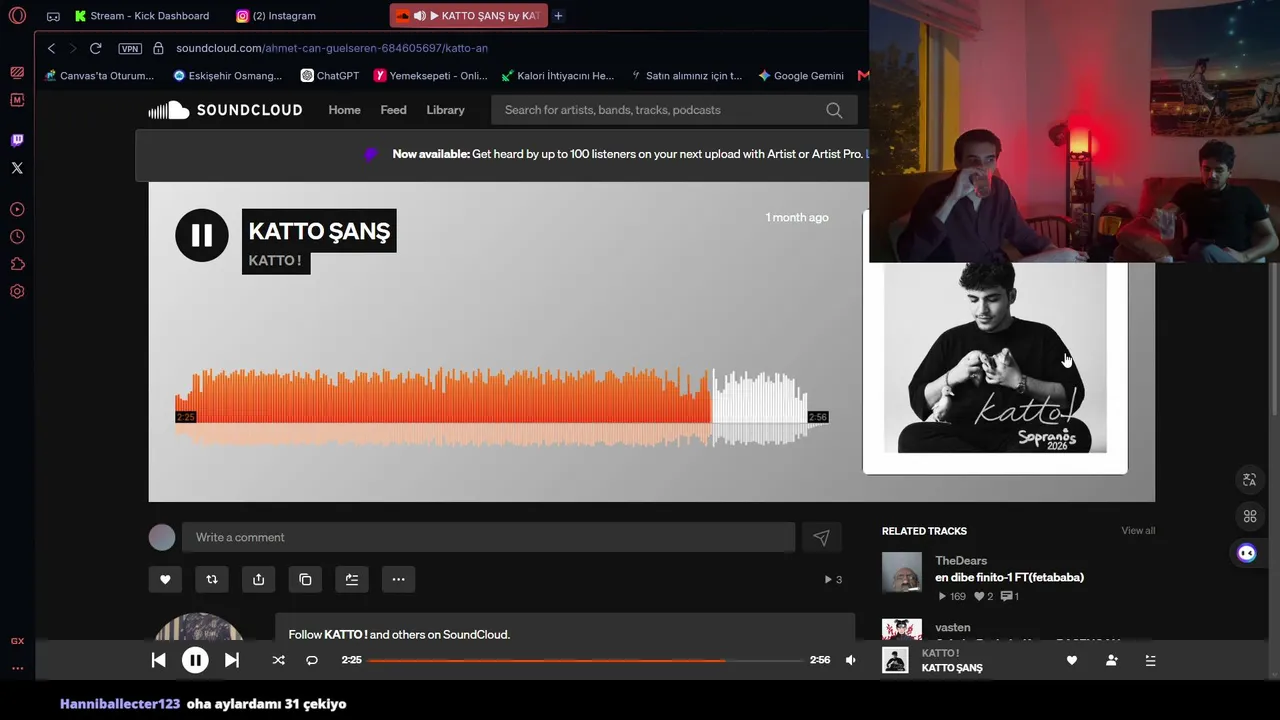Jump to a position in the orange waveform

(502, 407)
